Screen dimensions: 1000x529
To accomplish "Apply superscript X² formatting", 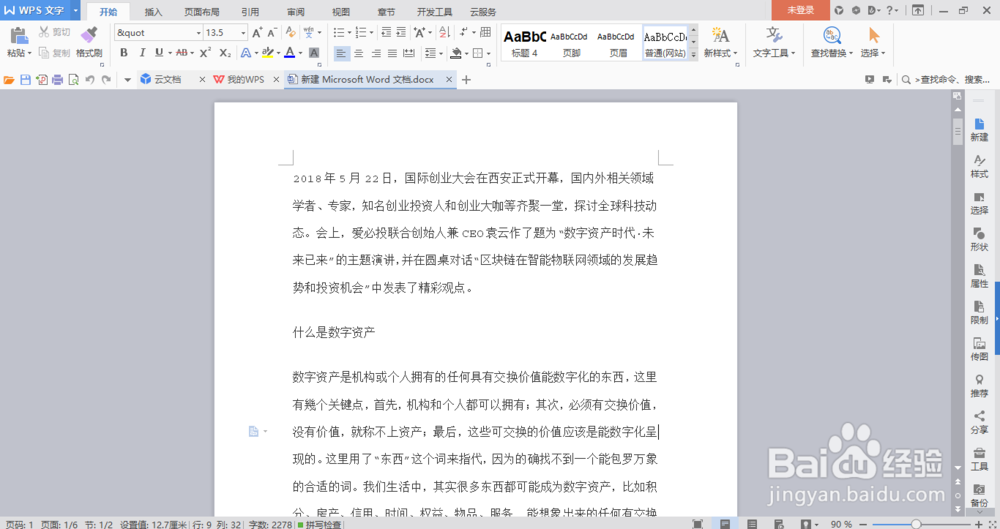I will (x=205, y=52).
